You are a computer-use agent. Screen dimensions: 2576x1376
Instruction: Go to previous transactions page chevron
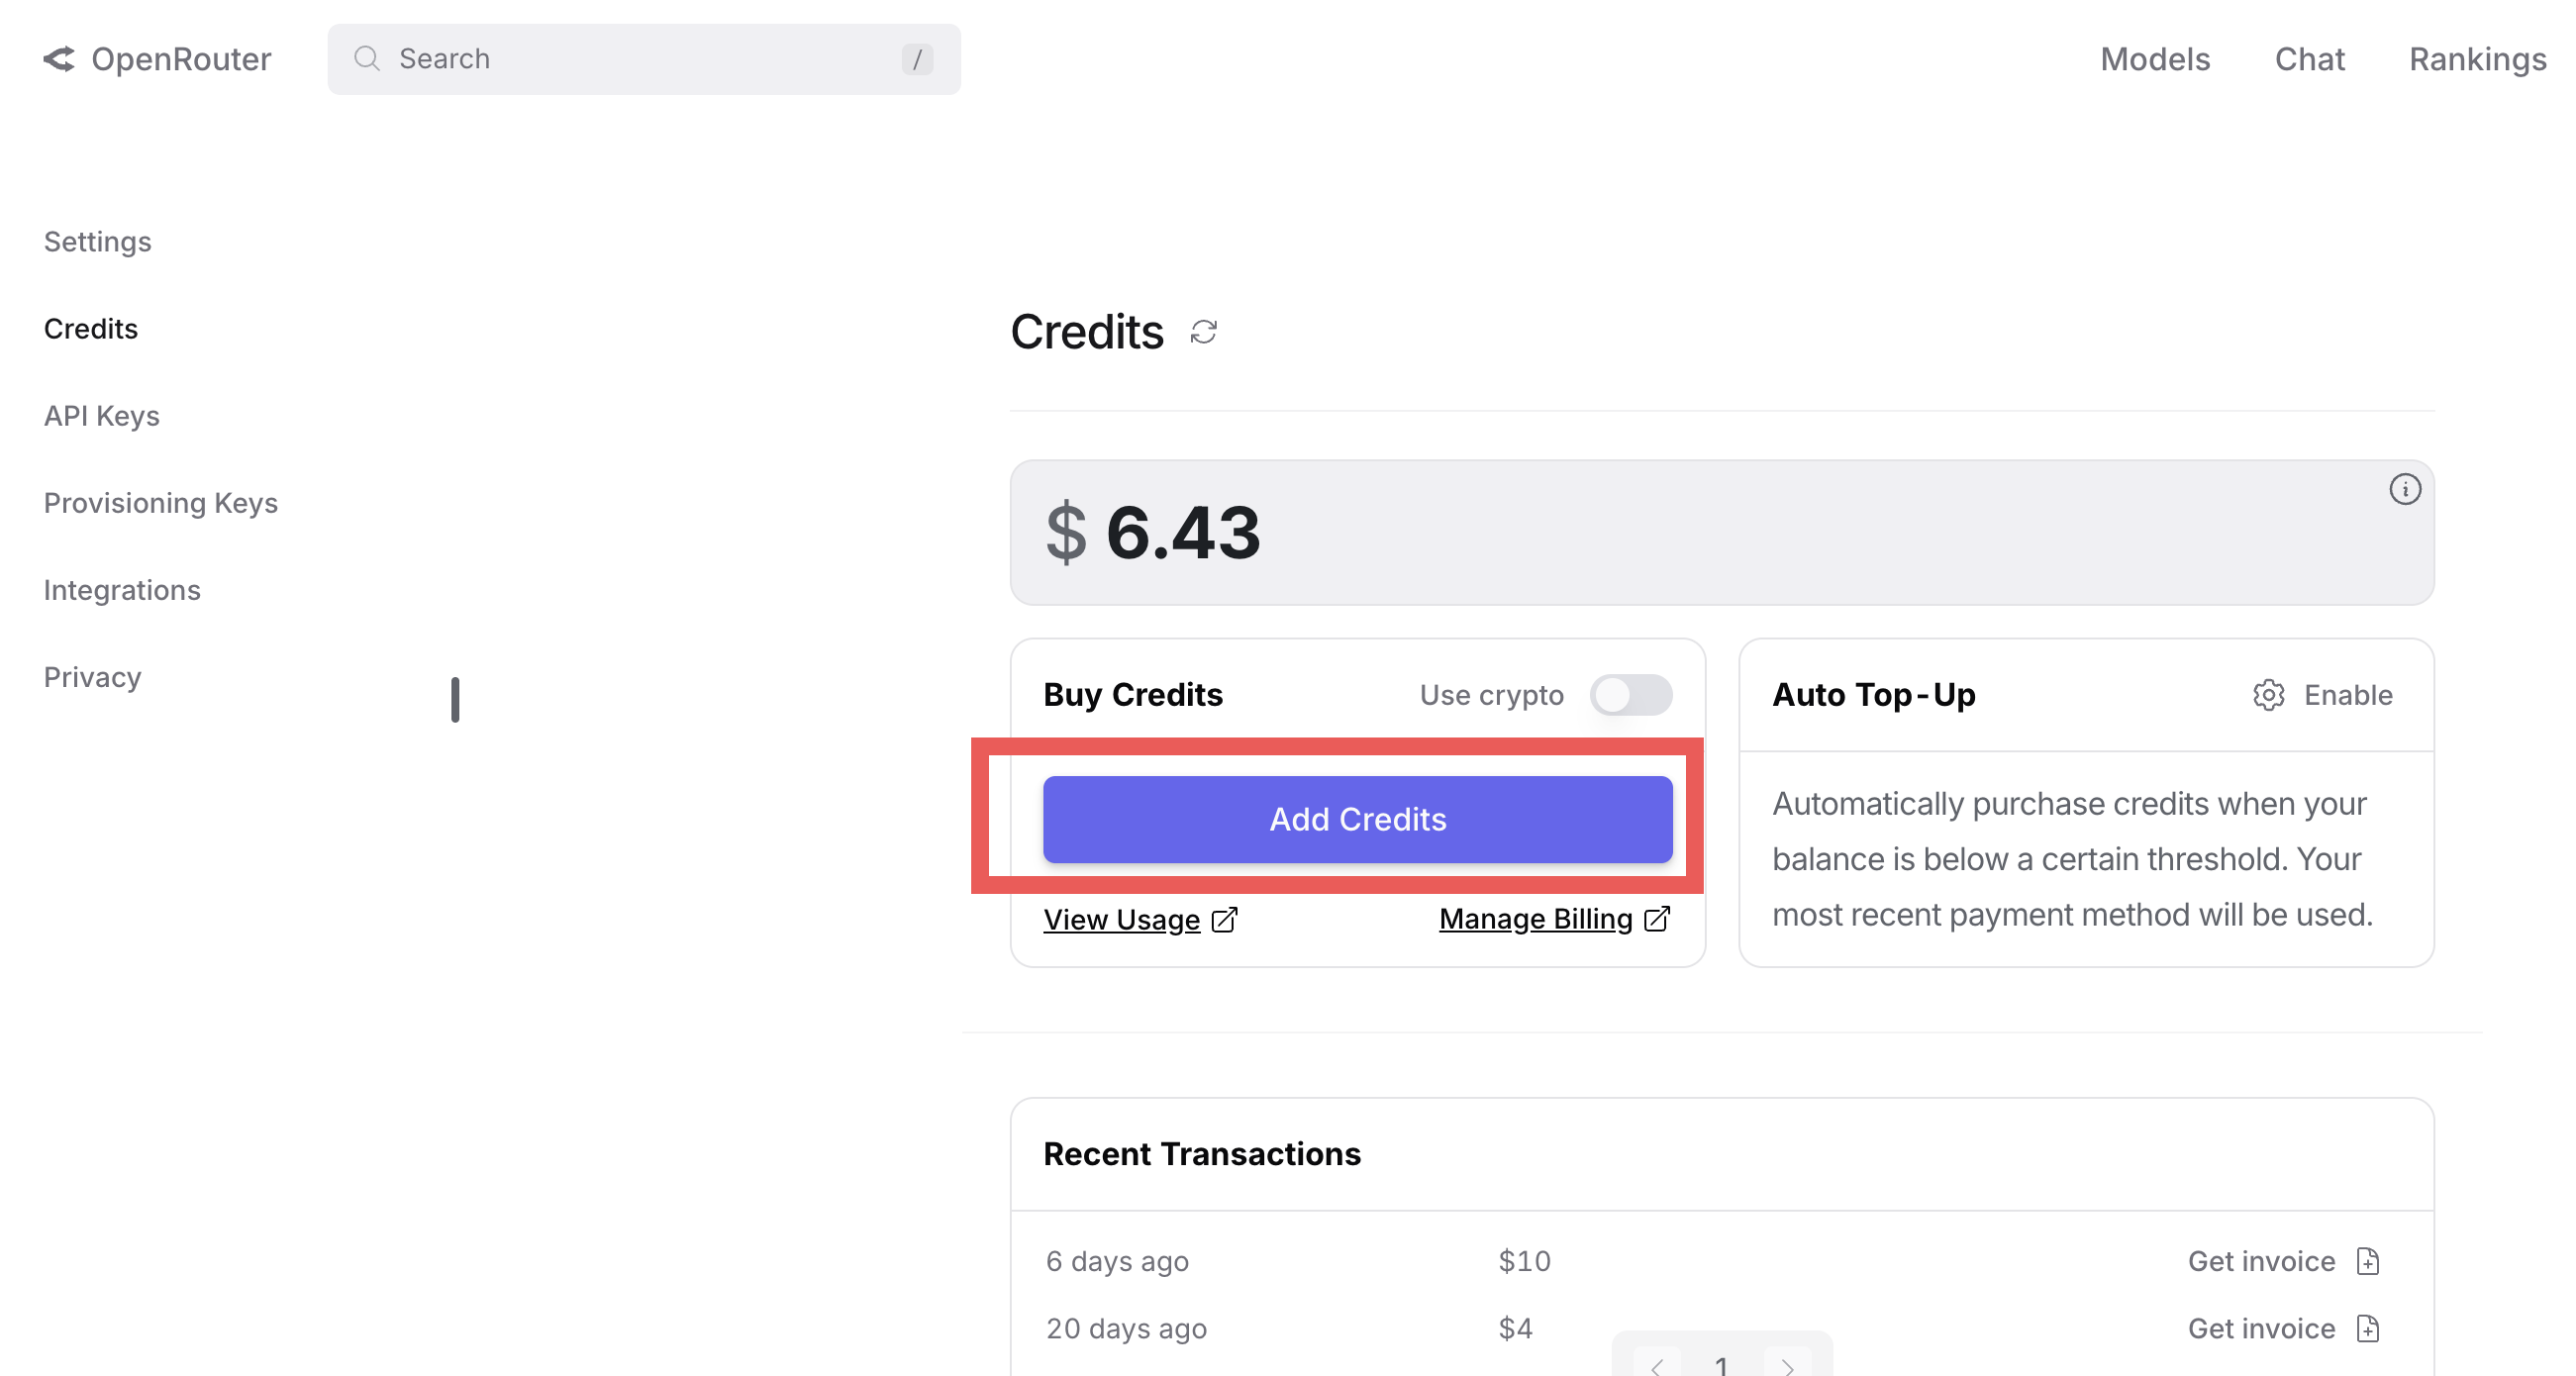tap(1656, 1364)
